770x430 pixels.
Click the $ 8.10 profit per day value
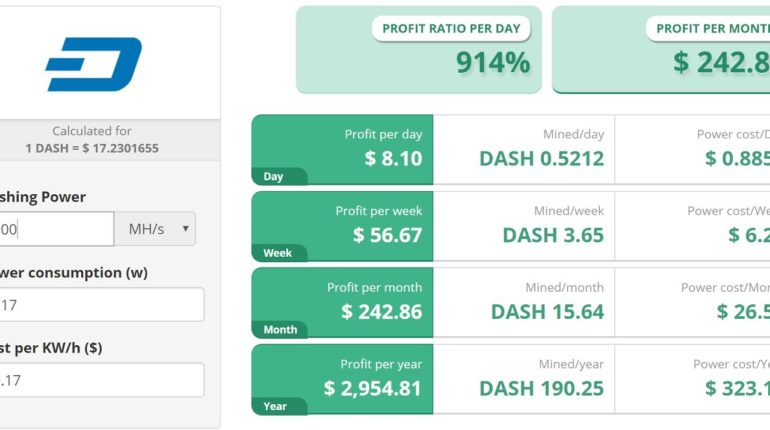coord(393,159)
